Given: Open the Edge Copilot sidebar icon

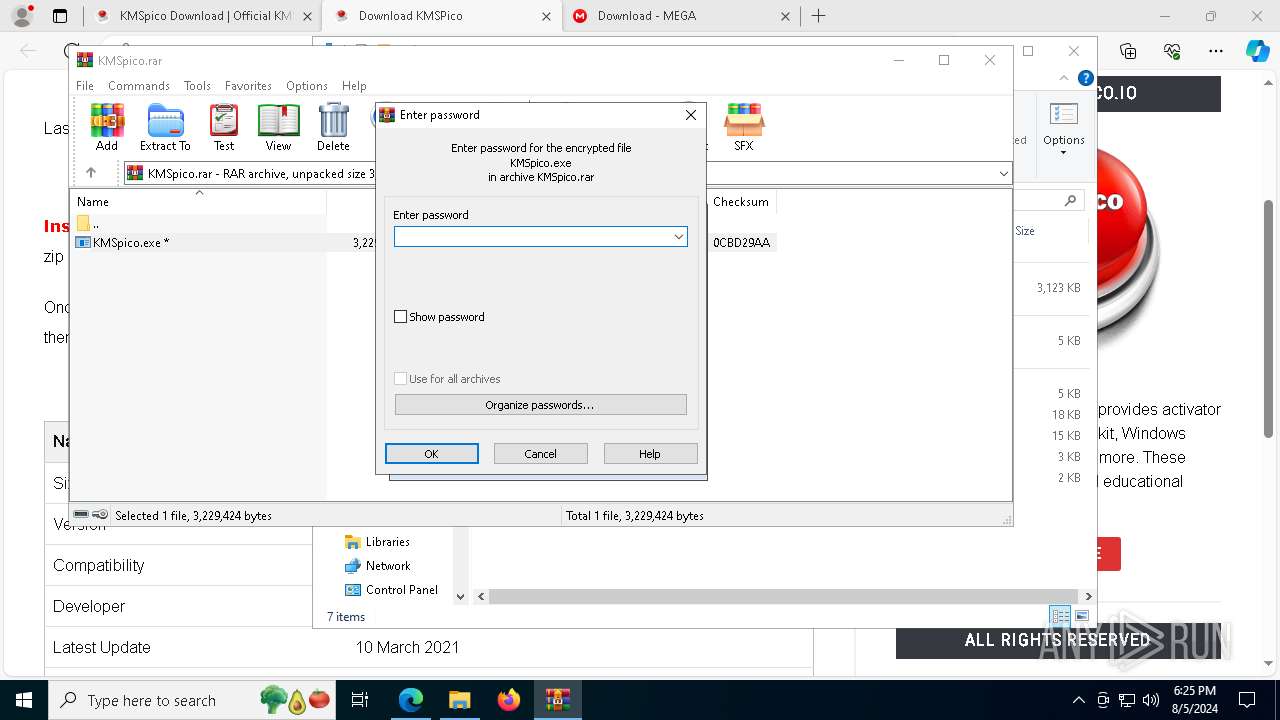Looking at the screenshot, I should [1257, 51].
